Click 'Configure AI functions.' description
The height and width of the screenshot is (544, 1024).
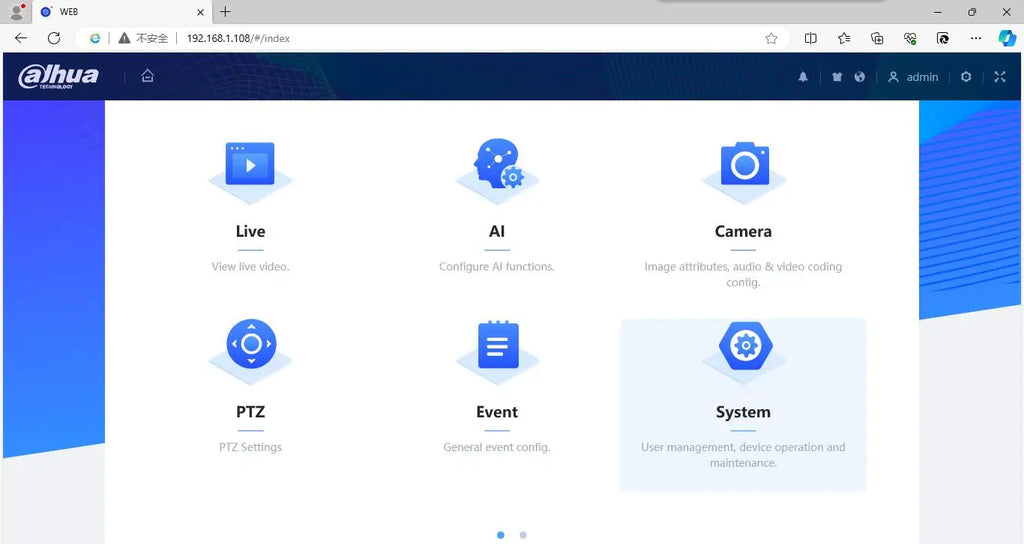click(497, 266)
